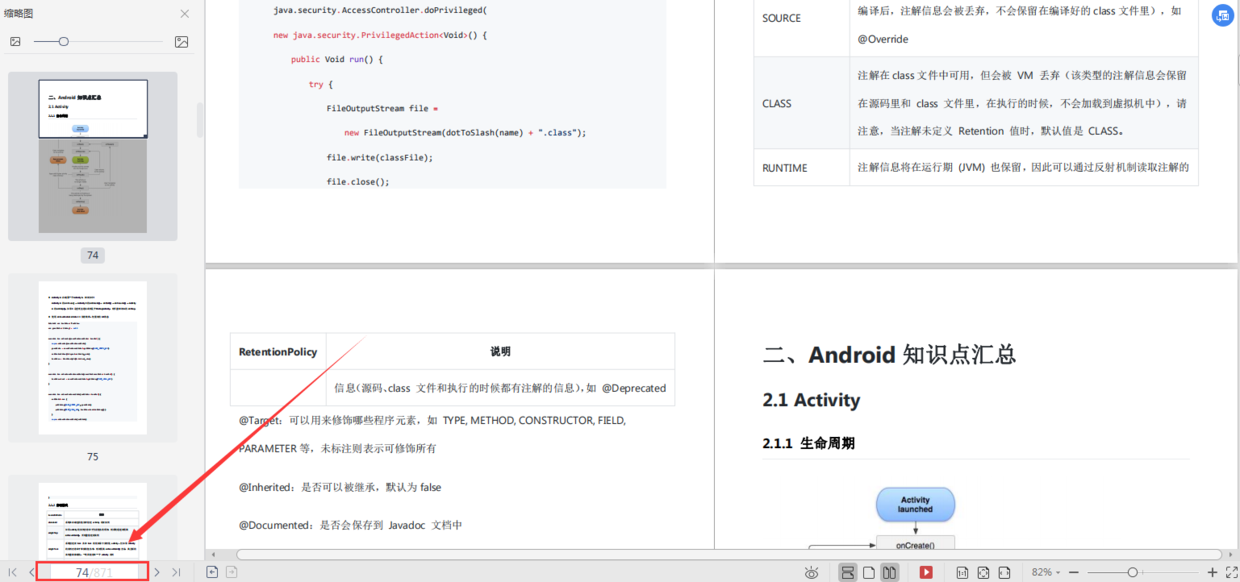Zoom in using the plus button
The image size is (1240, 582).
click(1213, 572)
